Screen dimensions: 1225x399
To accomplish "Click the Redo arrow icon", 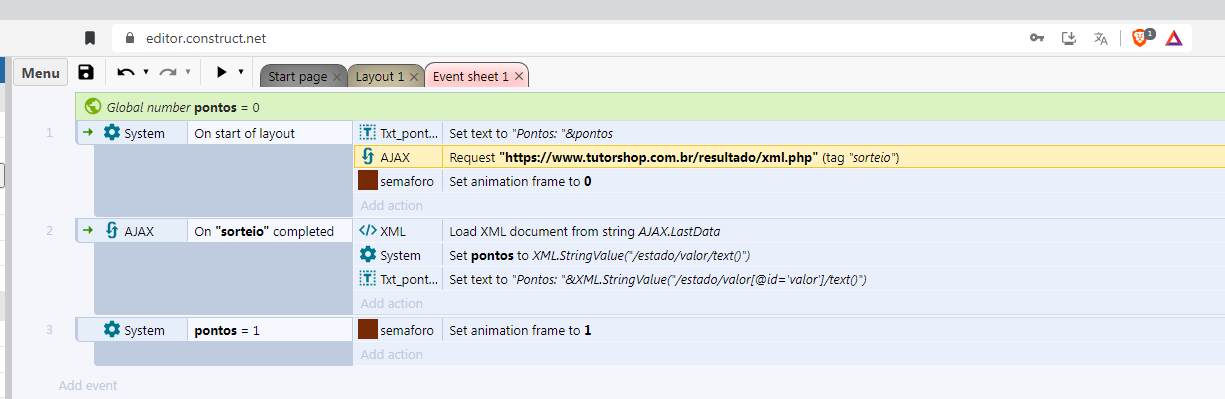I will [x=168, y=73].
